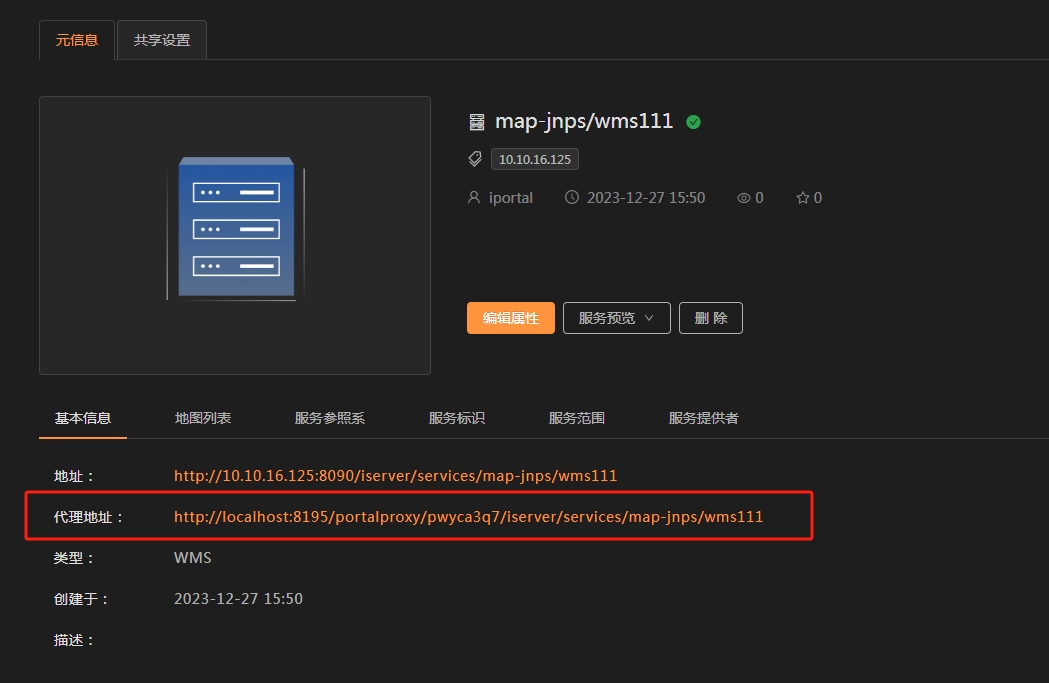Select the 服务提供者 tab
The image size is (1049, 683).
point(704,419)
